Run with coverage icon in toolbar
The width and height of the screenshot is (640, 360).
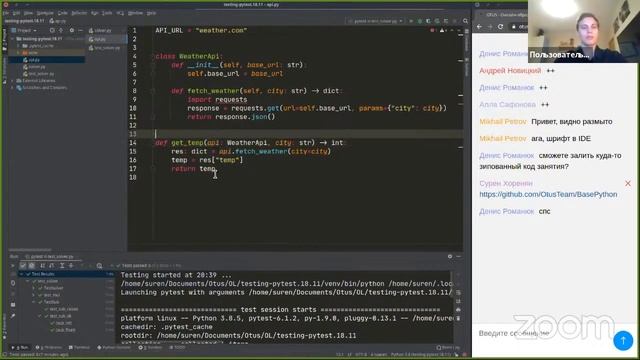428,21
